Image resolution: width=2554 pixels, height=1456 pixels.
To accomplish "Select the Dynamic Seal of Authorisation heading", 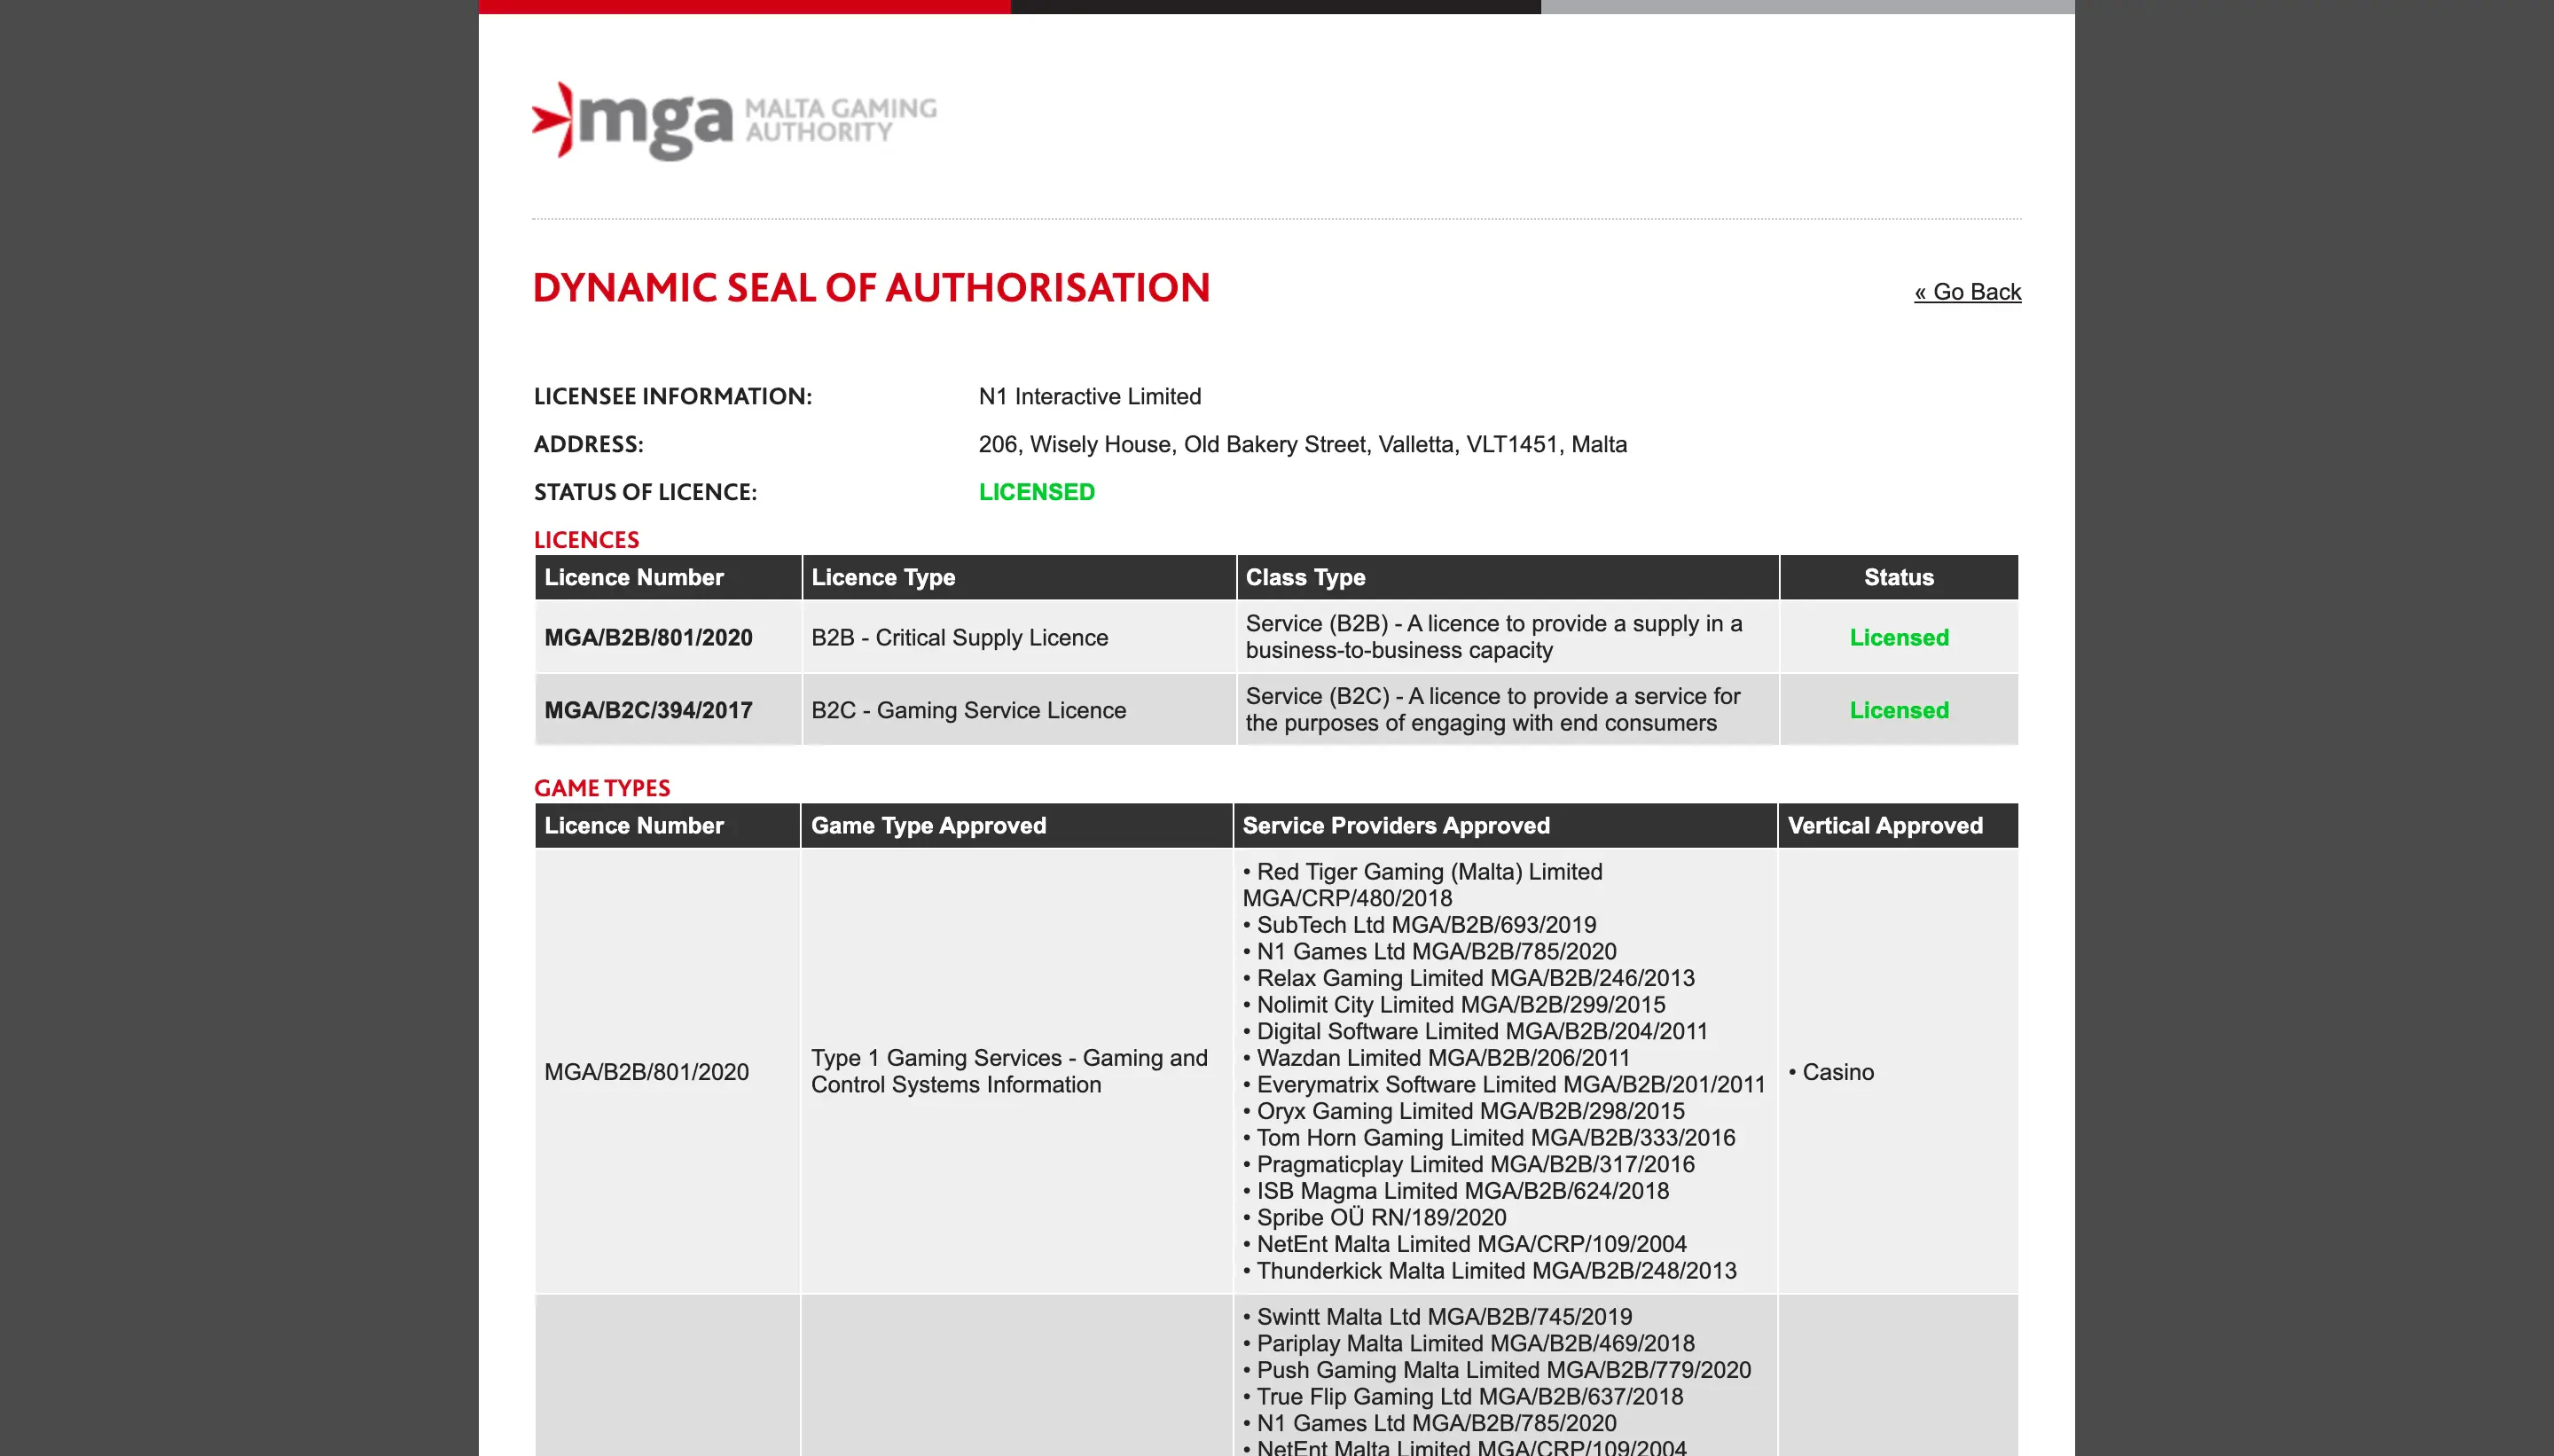I will click(x=871, y=288).
